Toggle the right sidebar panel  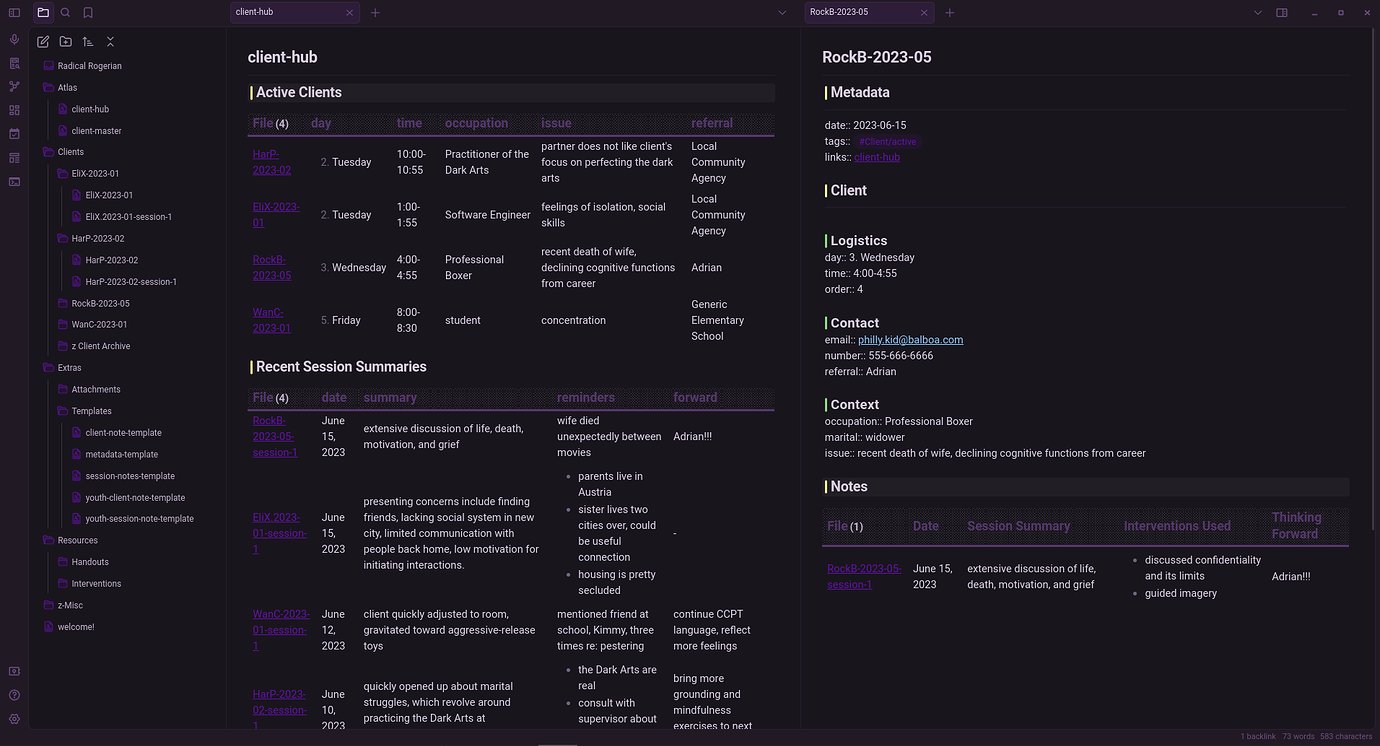(1282, 12)
